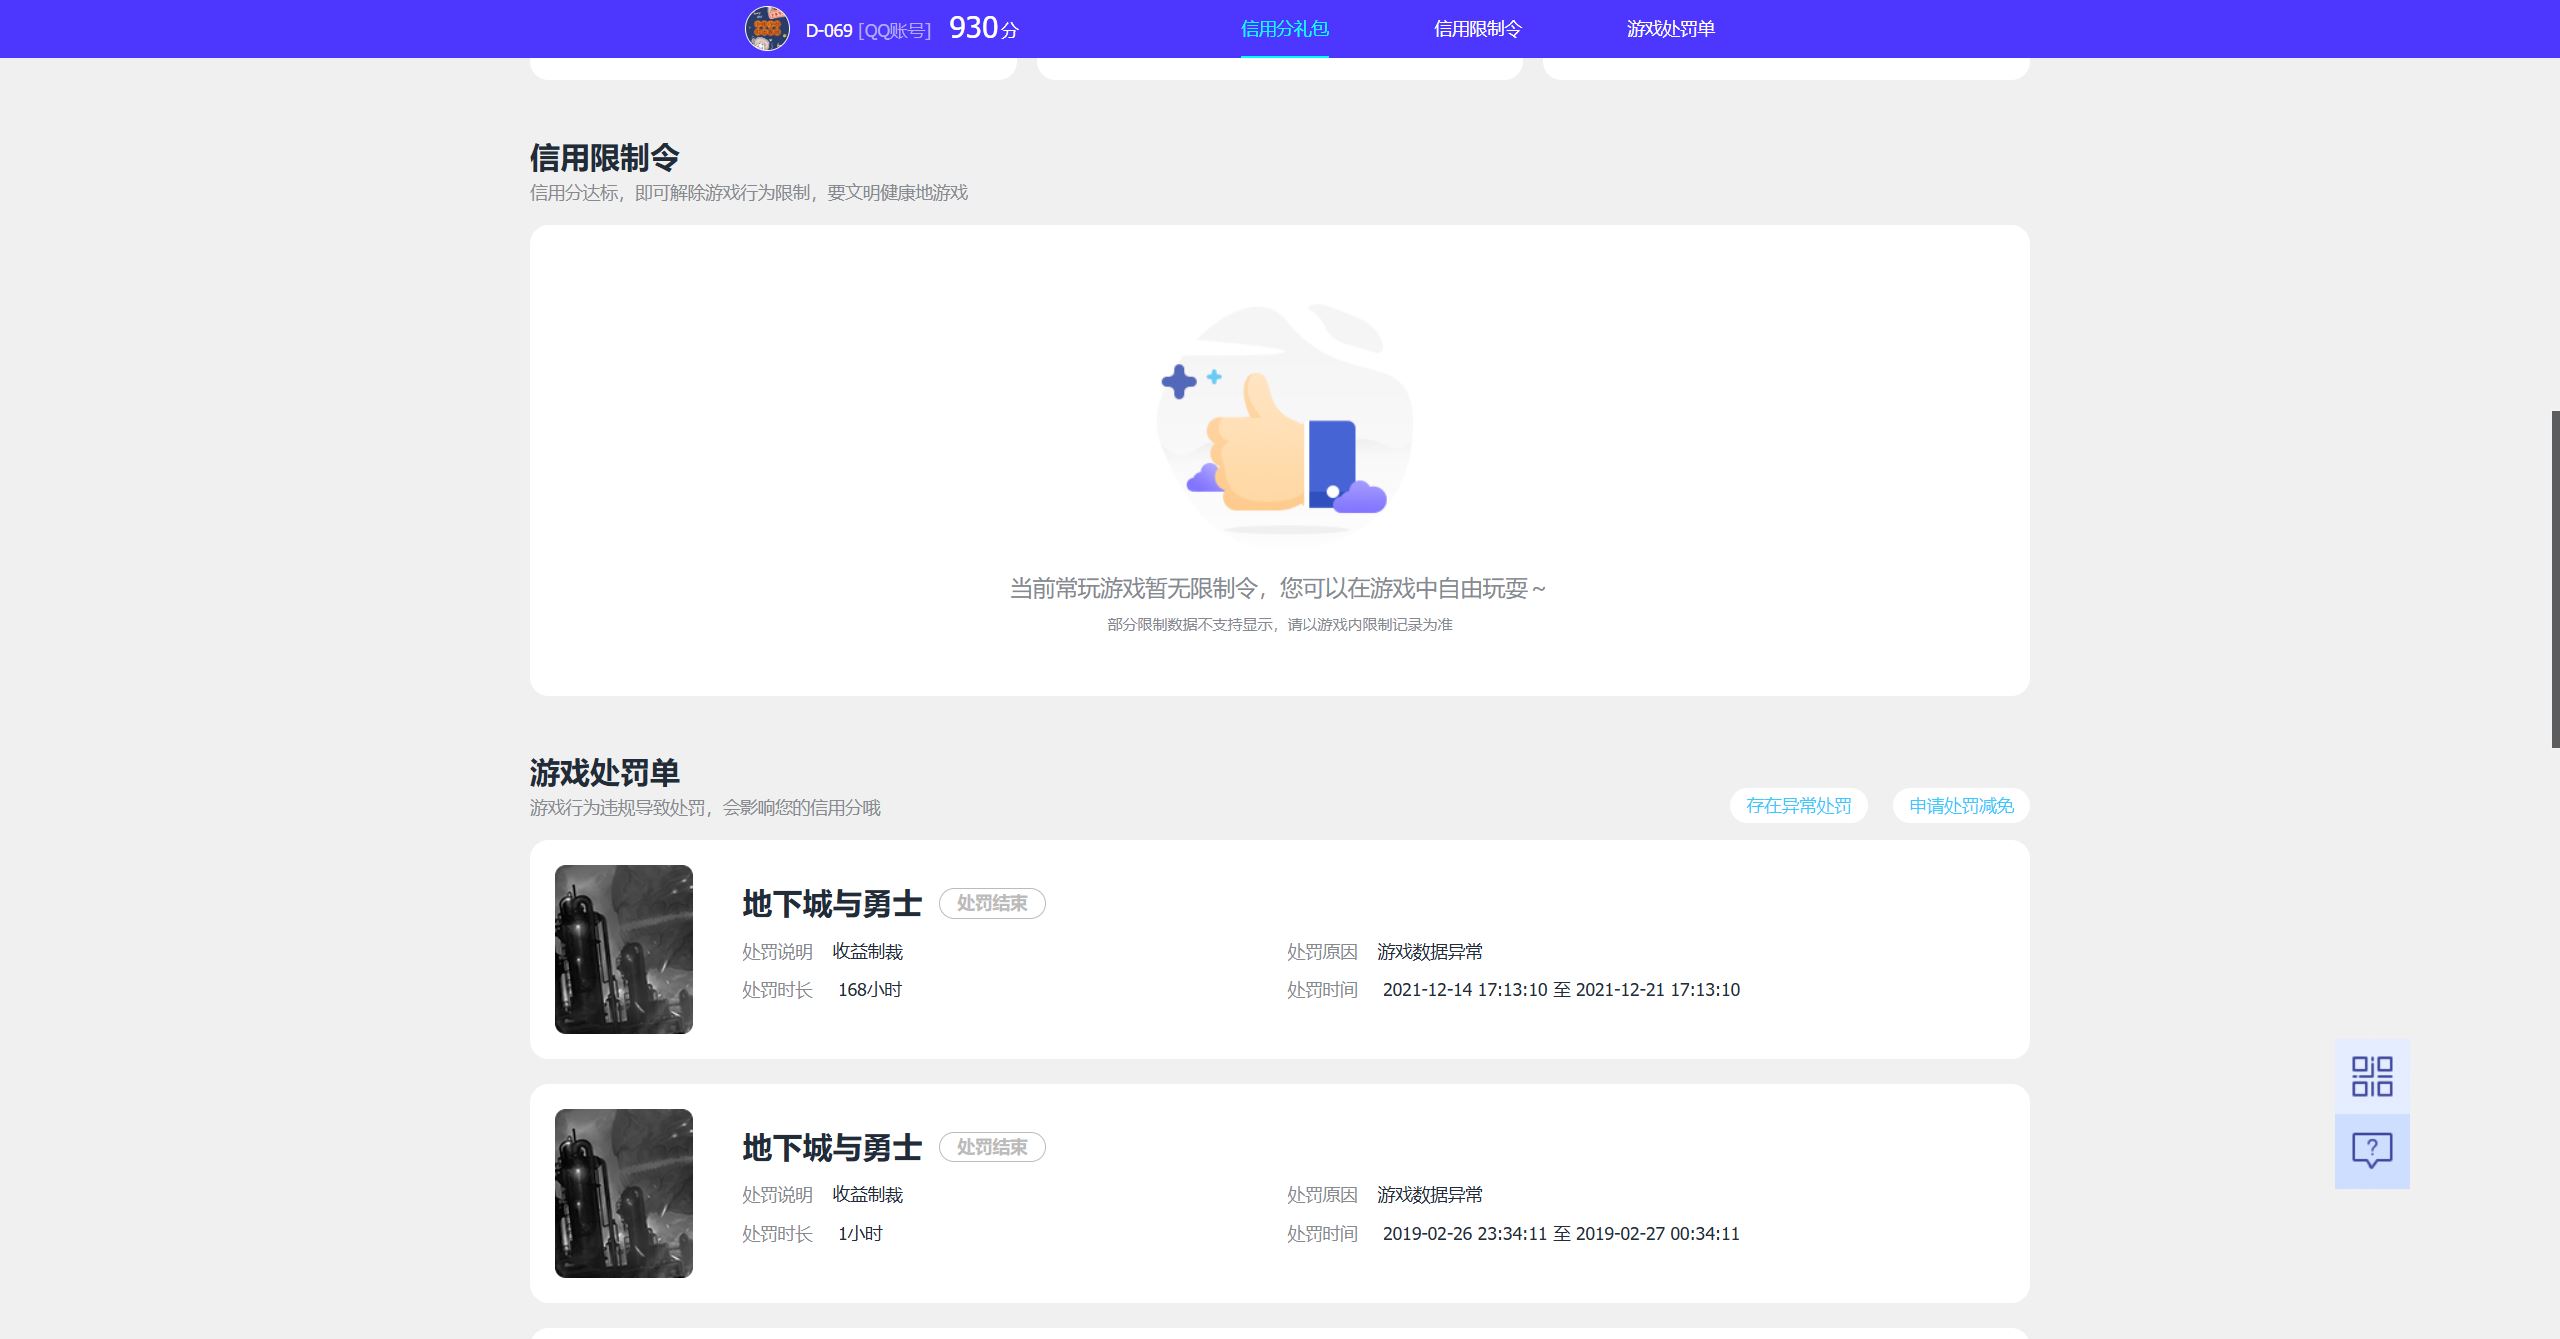Click the user avatar icon in header

(x=767, y=29)
